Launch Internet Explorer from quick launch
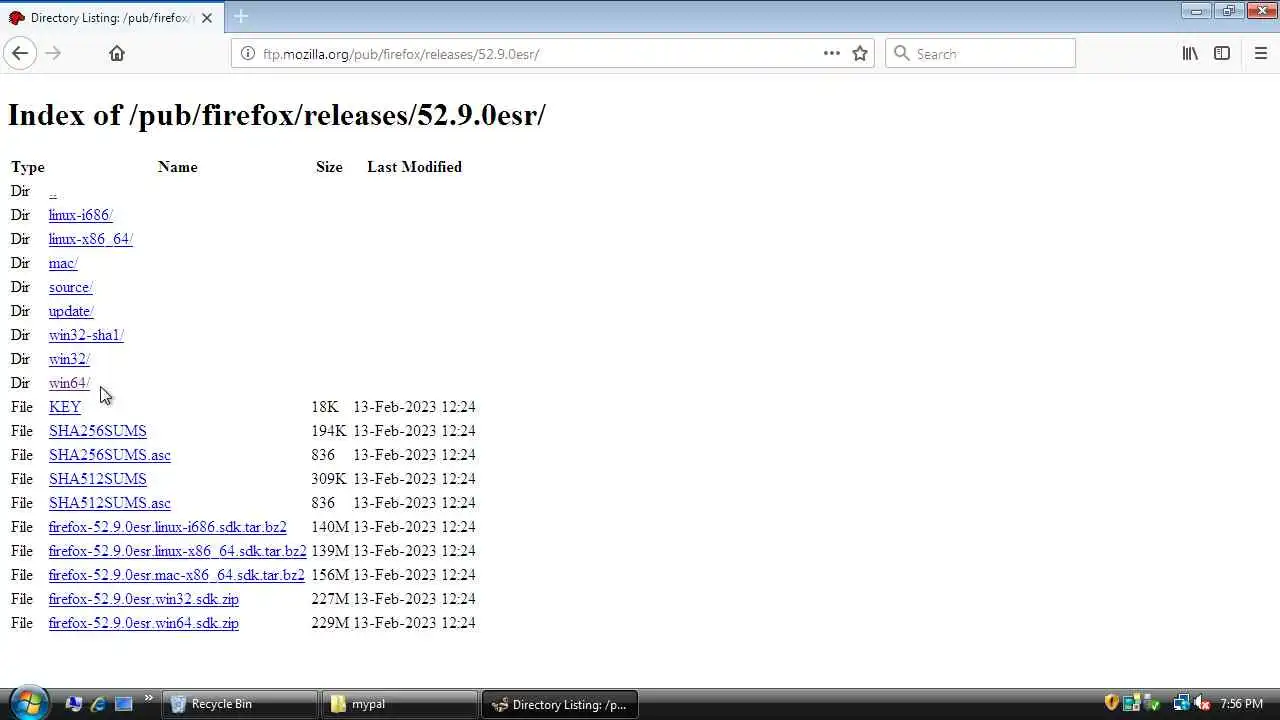Viewport: 1280px width, 720px height. click(x=98, y=704)
